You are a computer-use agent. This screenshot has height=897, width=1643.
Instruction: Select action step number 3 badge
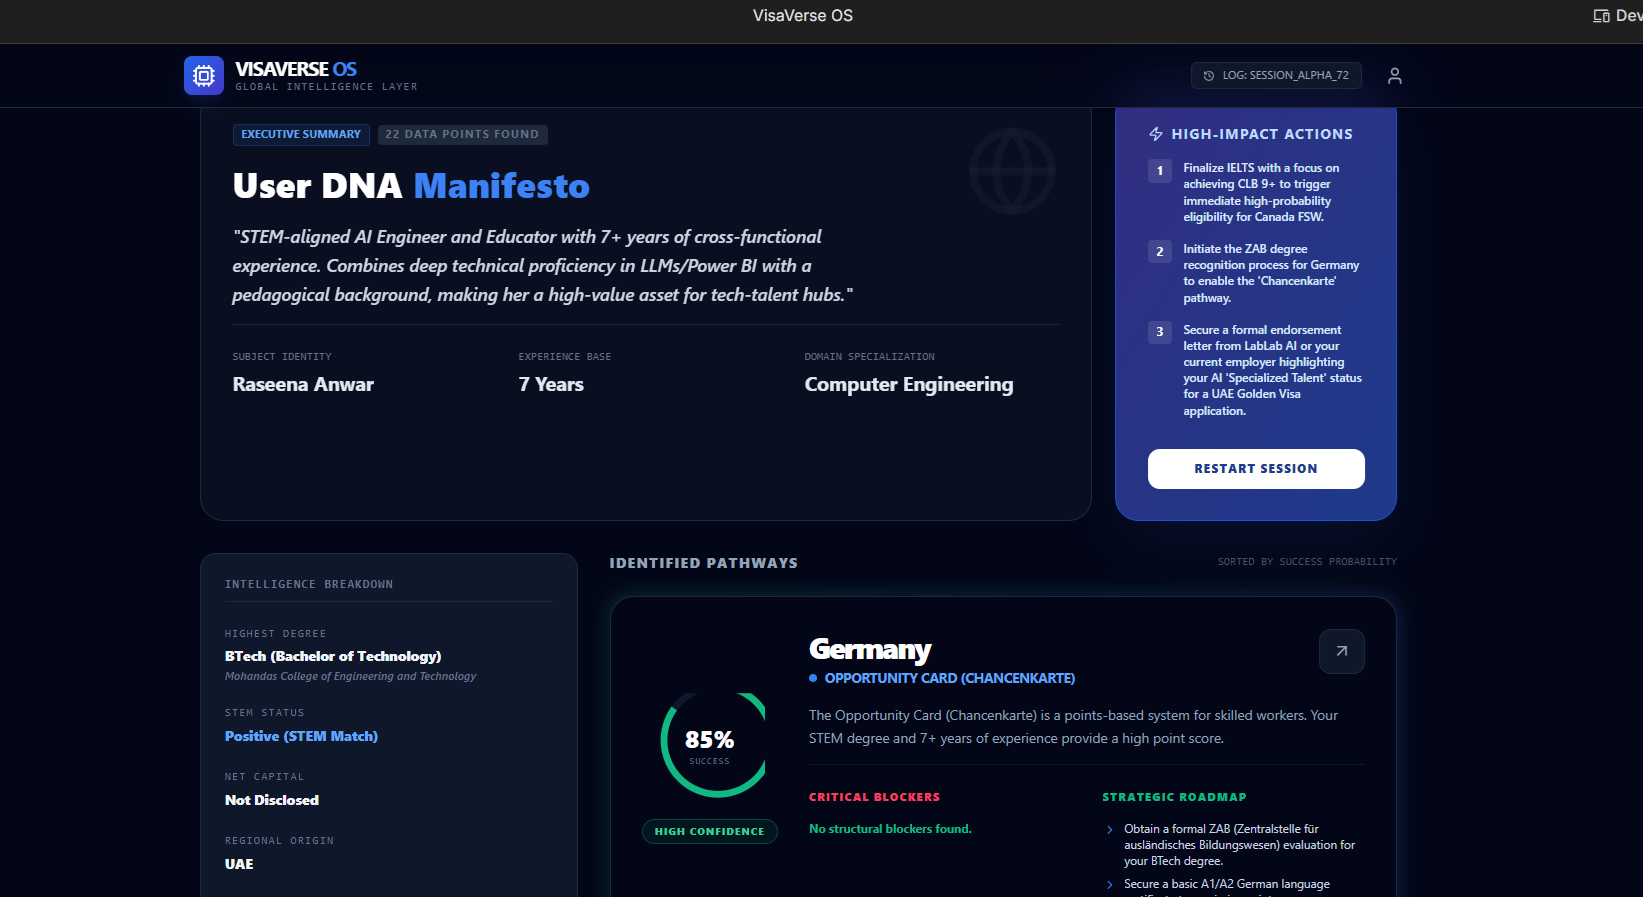pyautogui.click(x=1160, y=332)
